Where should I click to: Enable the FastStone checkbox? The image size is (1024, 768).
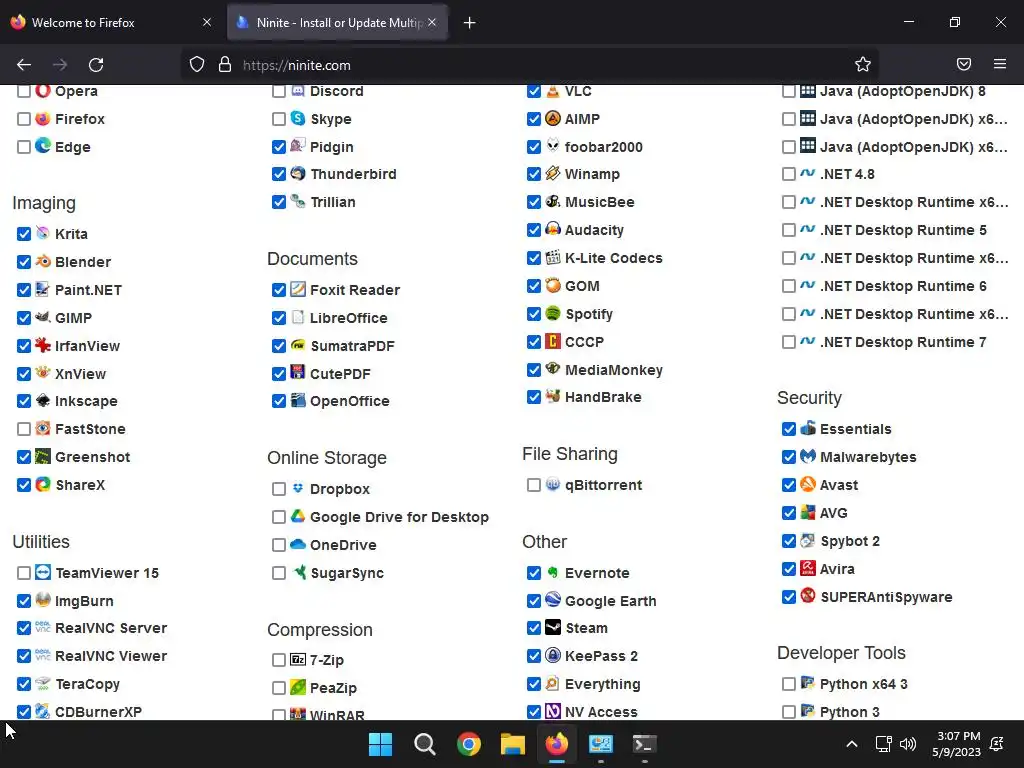pyautogui.click(x=24, y=429)
